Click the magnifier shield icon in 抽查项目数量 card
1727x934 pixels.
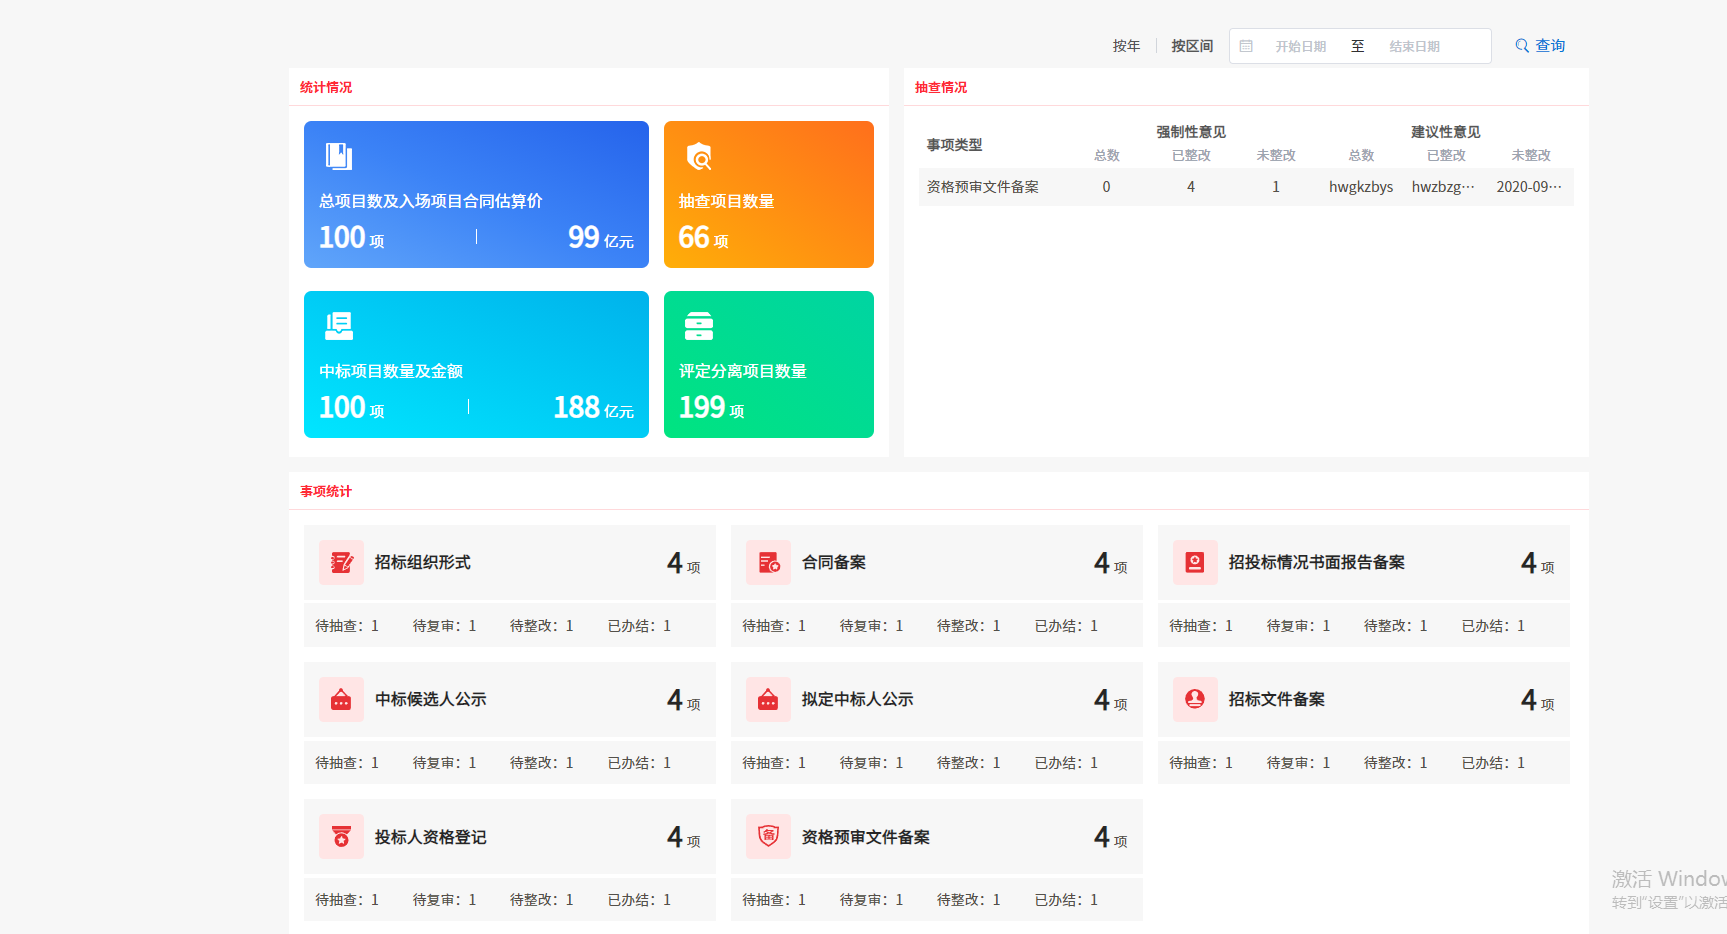pyautogui.click(x=699, y=156)
